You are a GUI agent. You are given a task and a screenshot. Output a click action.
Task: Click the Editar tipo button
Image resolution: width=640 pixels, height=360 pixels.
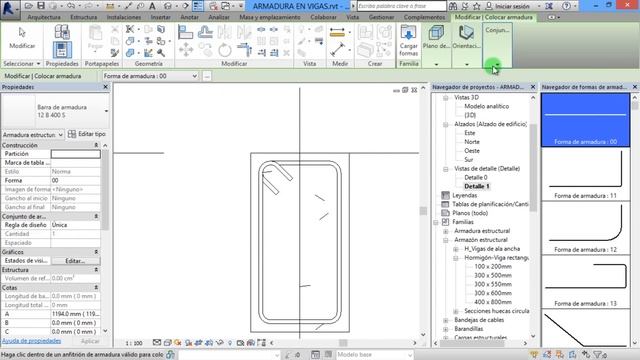pyautogui.click(x=87, y=134)
